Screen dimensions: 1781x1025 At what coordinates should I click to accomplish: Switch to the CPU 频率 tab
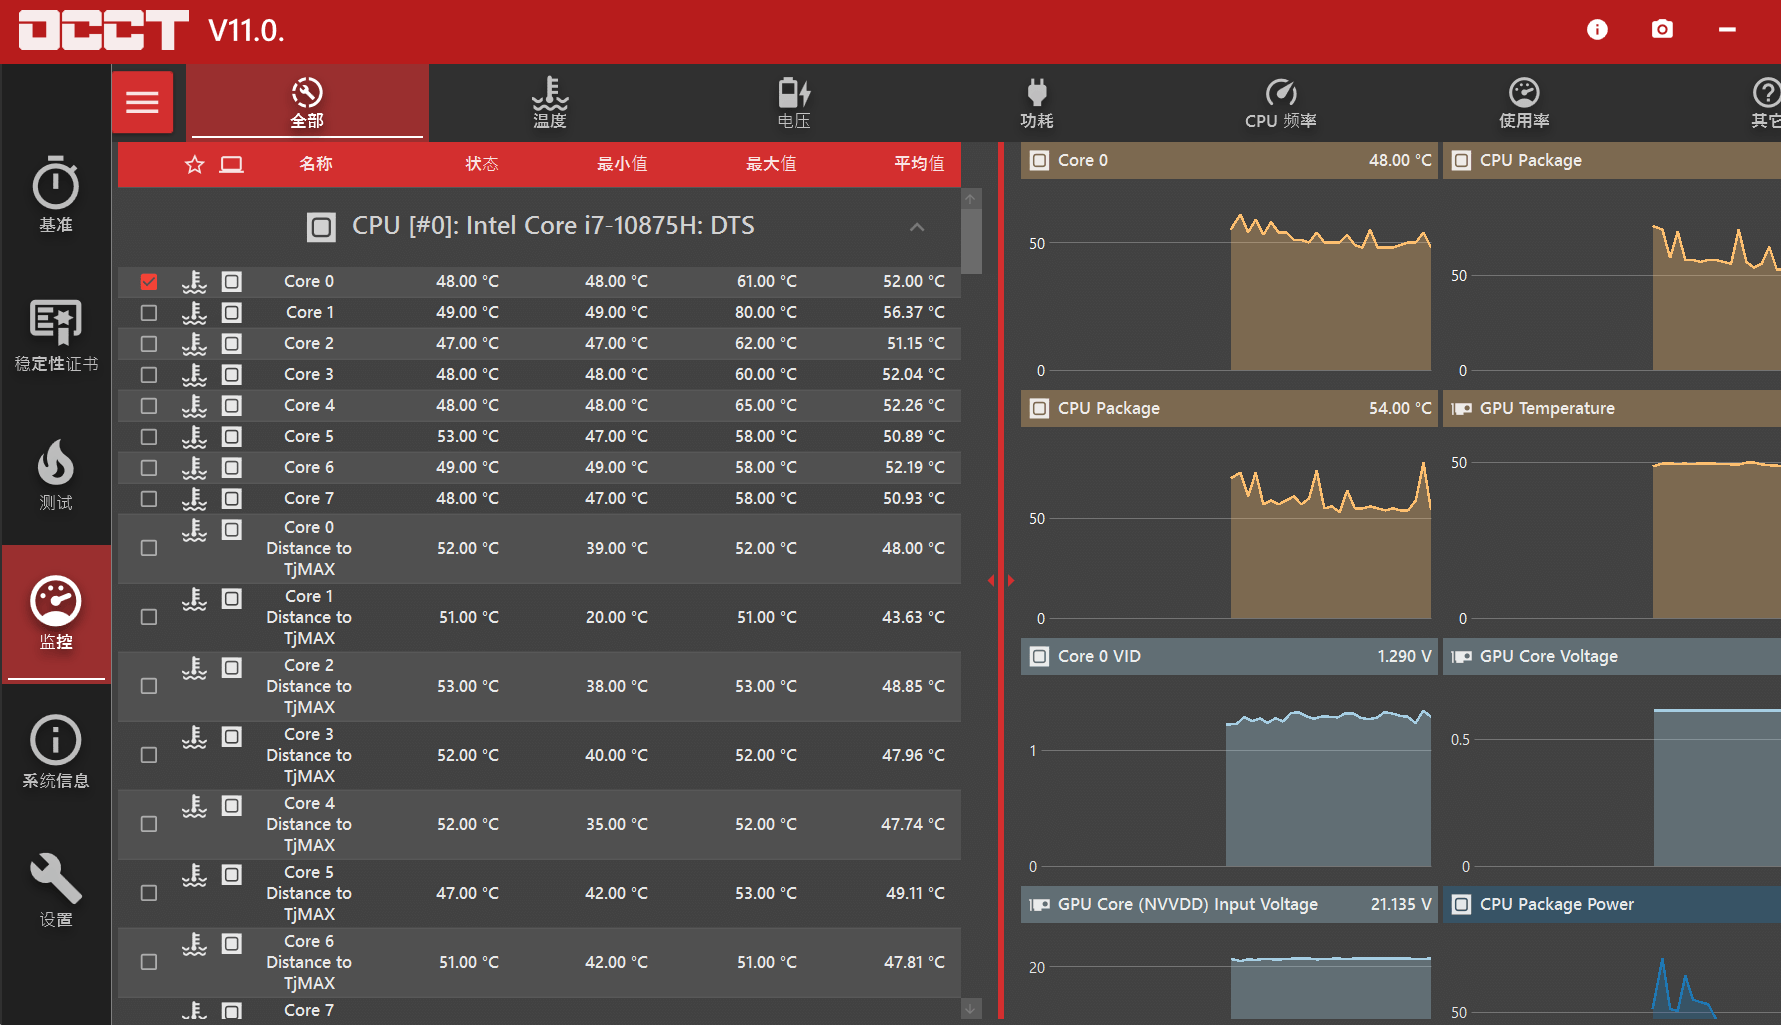coord(1281,102)
